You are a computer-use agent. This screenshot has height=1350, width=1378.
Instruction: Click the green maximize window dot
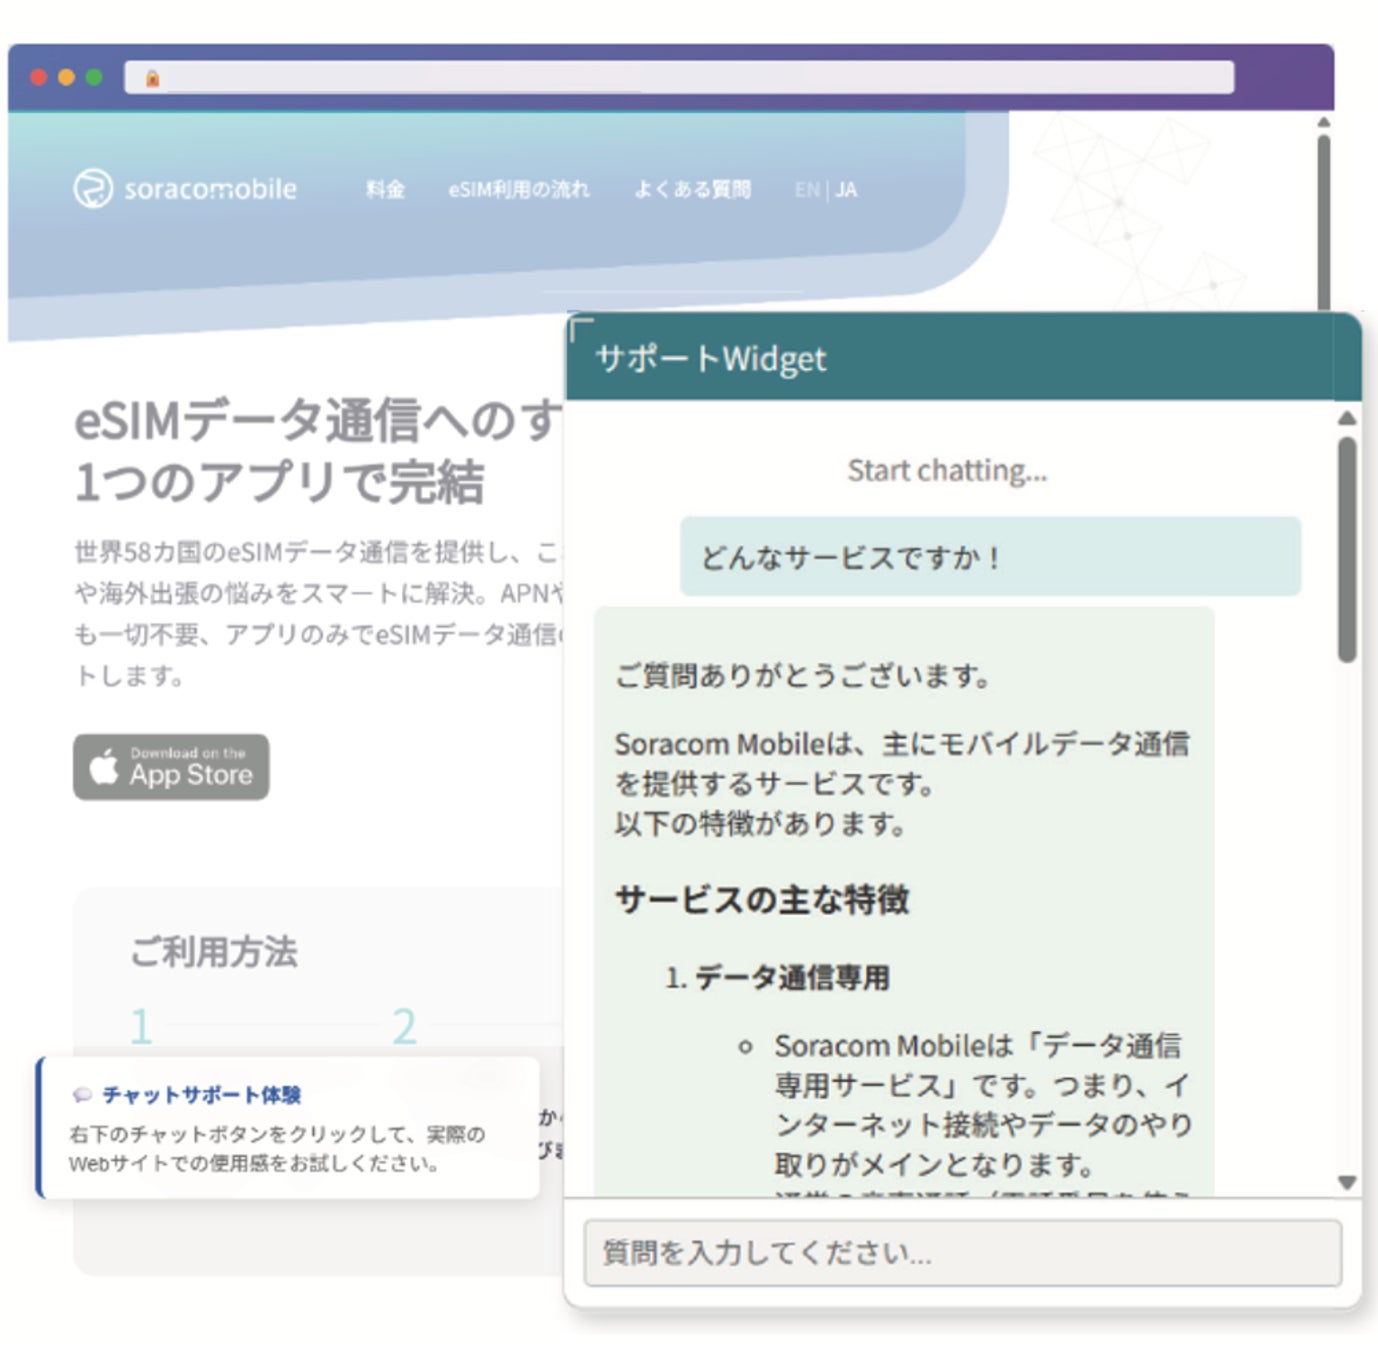(x=94, y=77)
